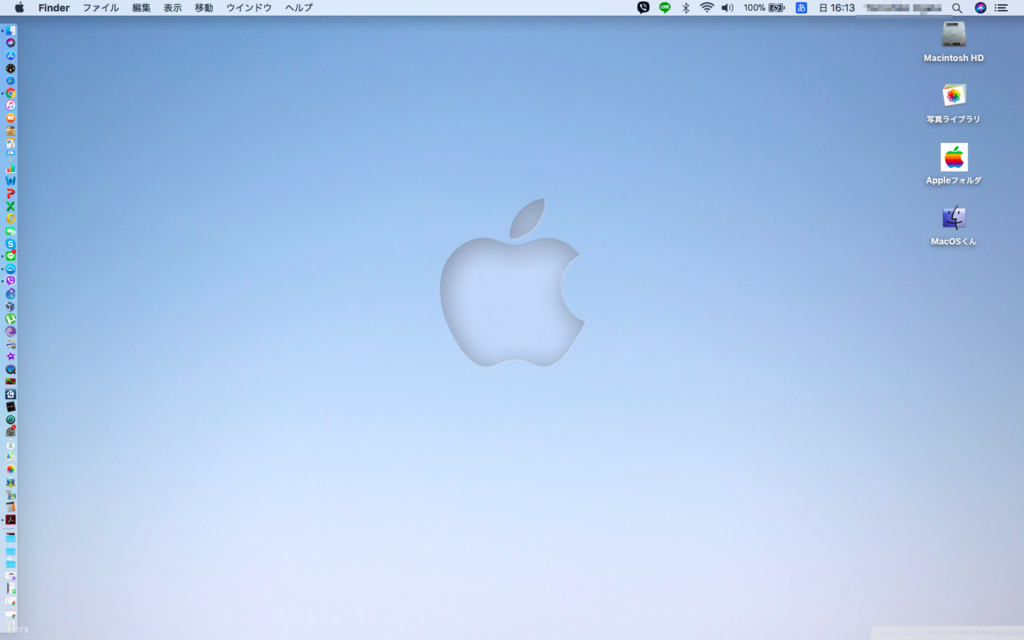Open FaceTime from the Dock

(10, 231)
